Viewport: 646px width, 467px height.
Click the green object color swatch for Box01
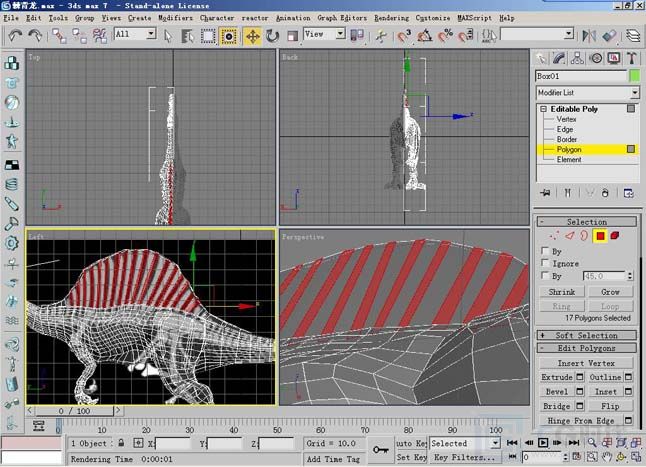(634, 75)
